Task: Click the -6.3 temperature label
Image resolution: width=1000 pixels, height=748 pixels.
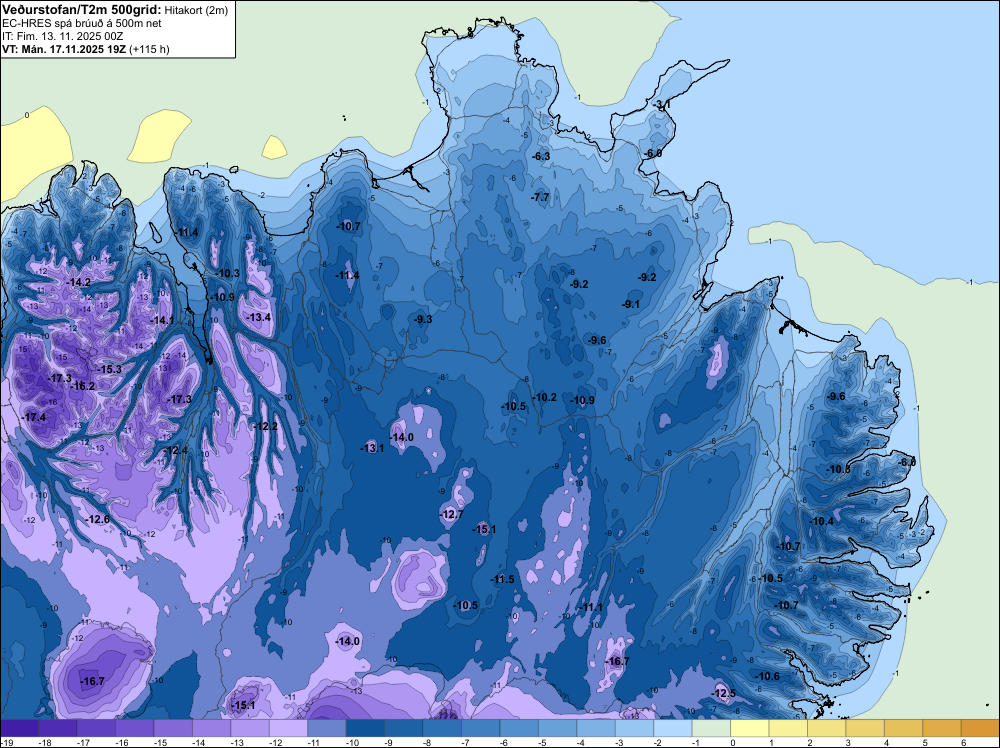Action: coord(541,156)
